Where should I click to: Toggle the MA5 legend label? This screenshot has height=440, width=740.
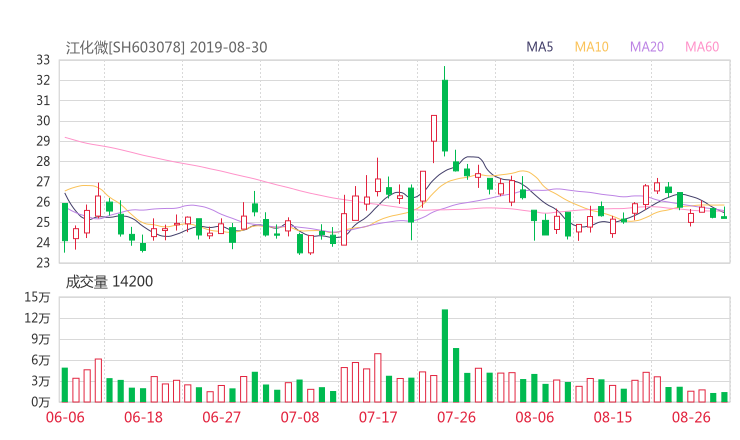[x=540, y=47]
